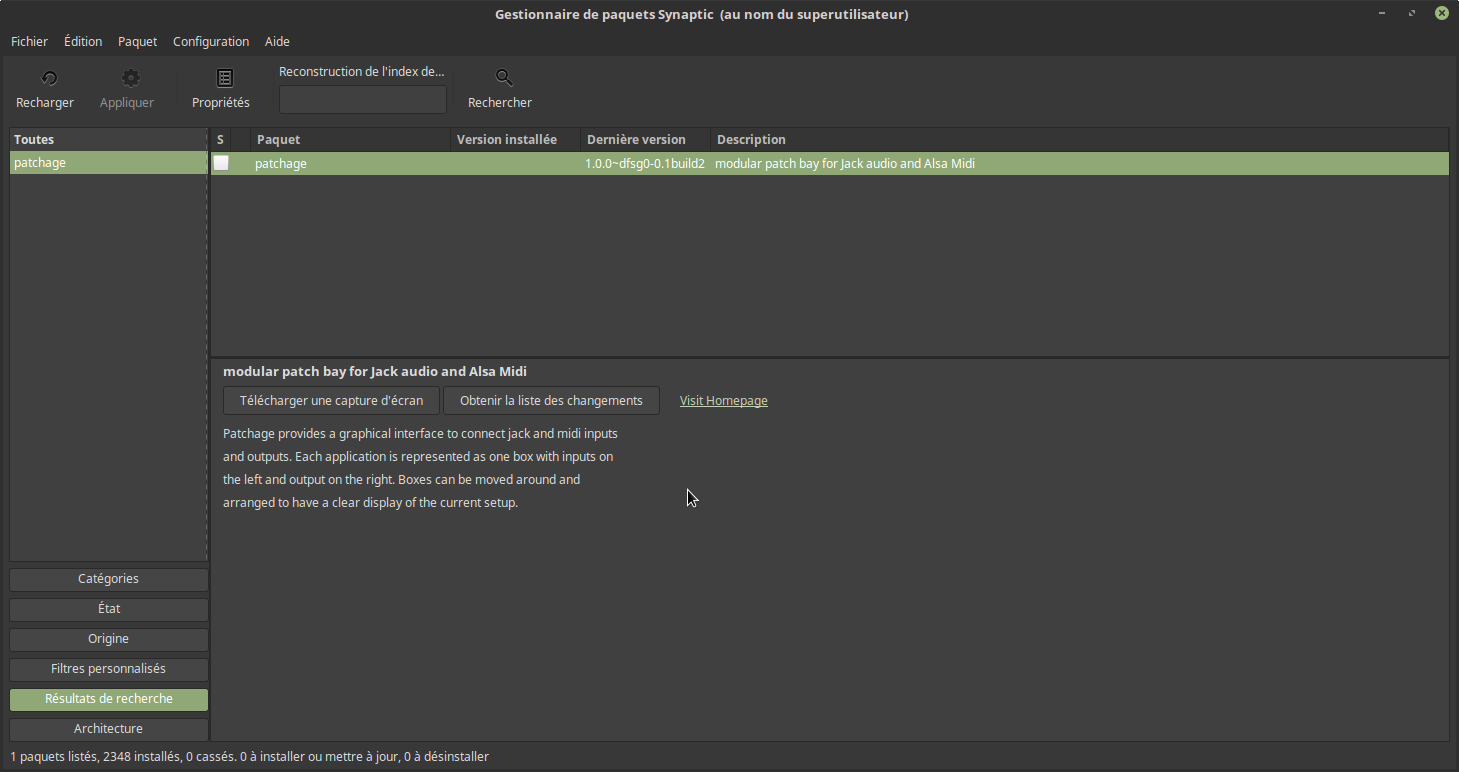The image size is (1459, 772).
Task: Open the Édition menu
Action: (83, 41)
